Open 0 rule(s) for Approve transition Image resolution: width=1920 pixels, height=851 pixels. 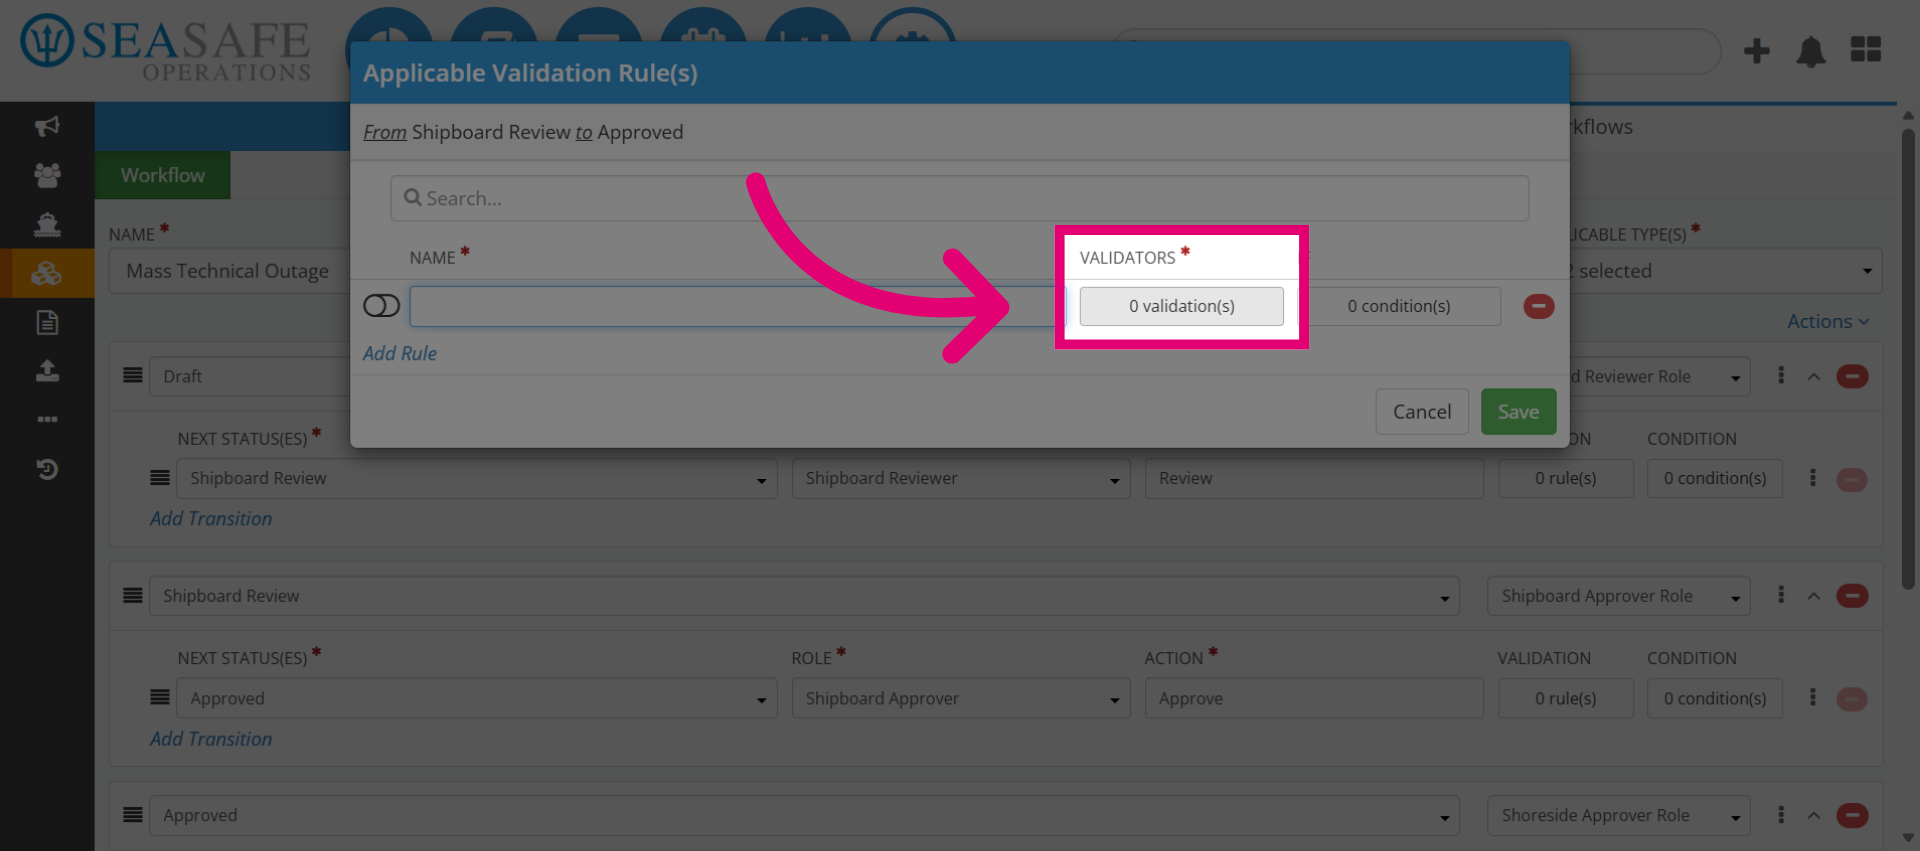1565,699
